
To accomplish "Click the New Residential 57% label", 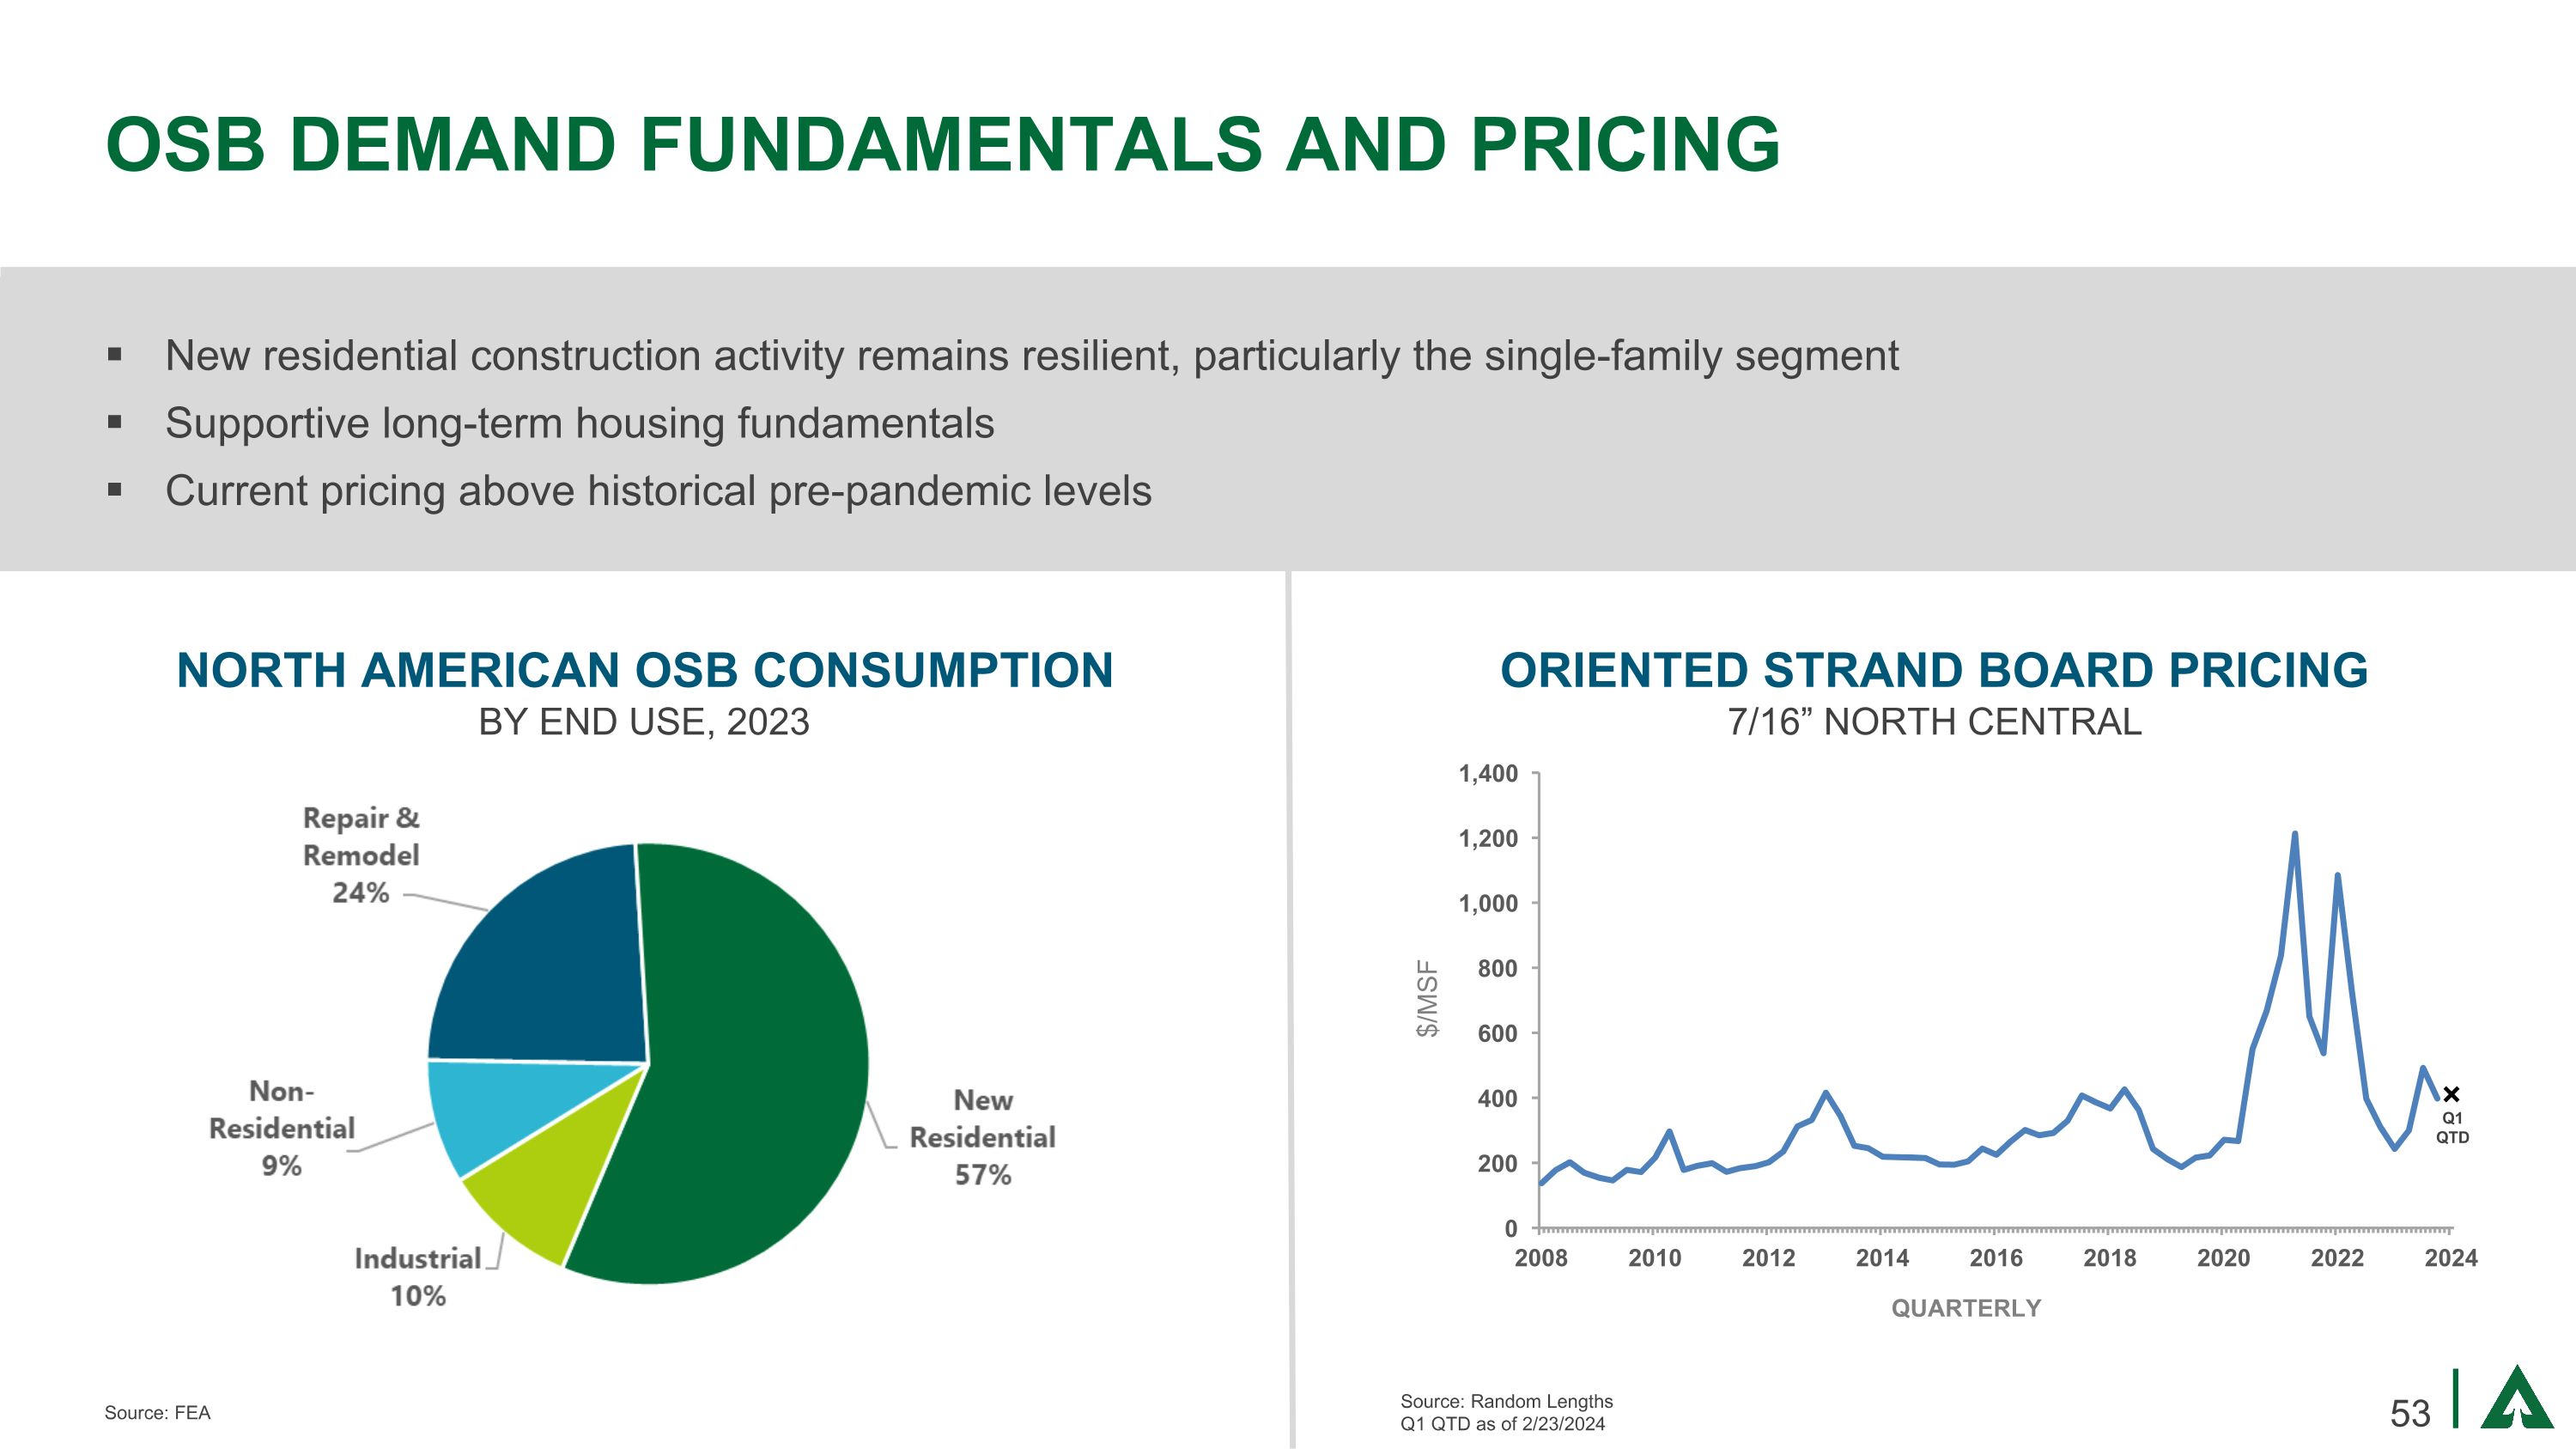I will pos(982,1137).
